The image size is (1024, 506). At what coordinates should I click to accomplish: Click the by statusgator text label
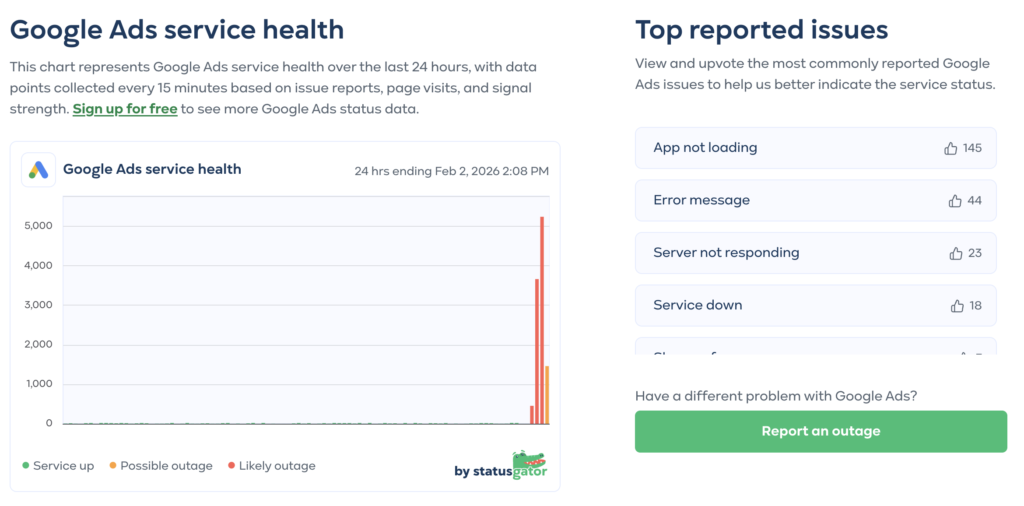[483, 471]
